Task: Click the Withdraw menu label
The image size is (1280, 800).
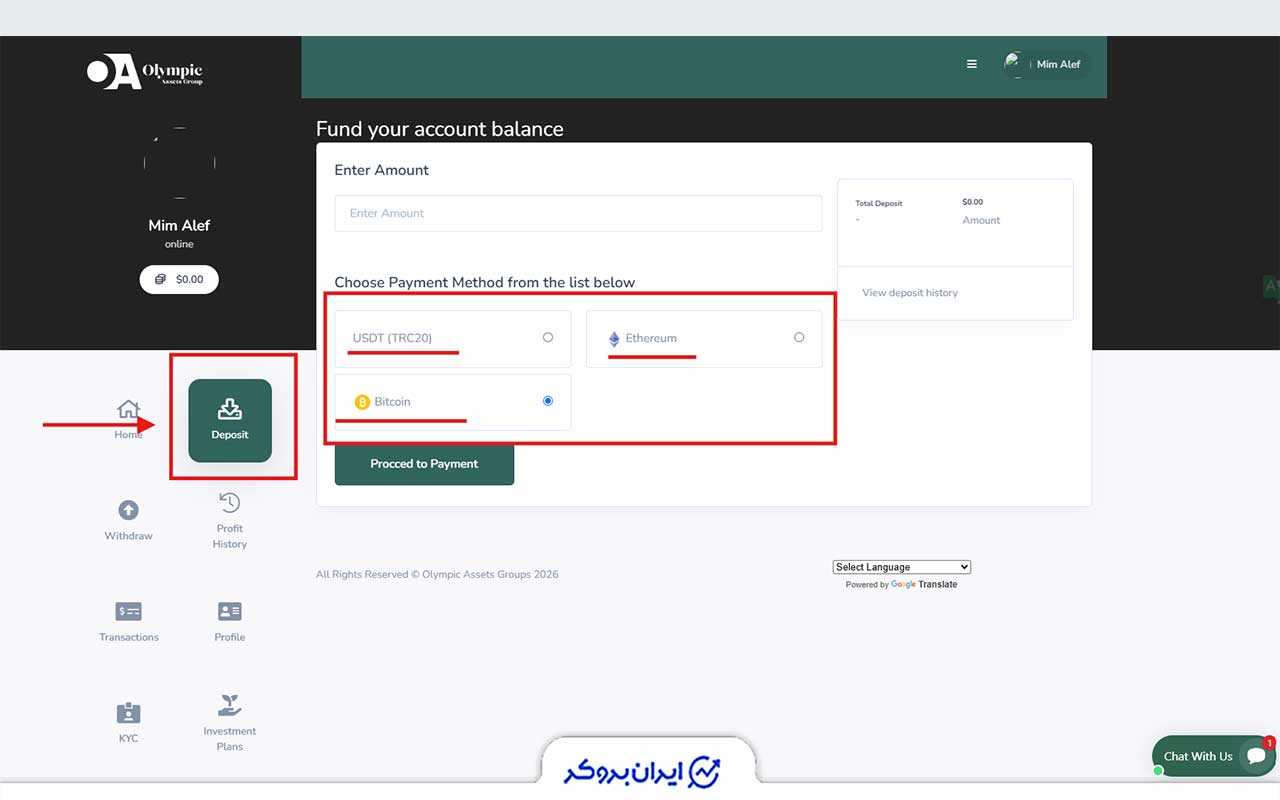Action: tap(128, 536)
